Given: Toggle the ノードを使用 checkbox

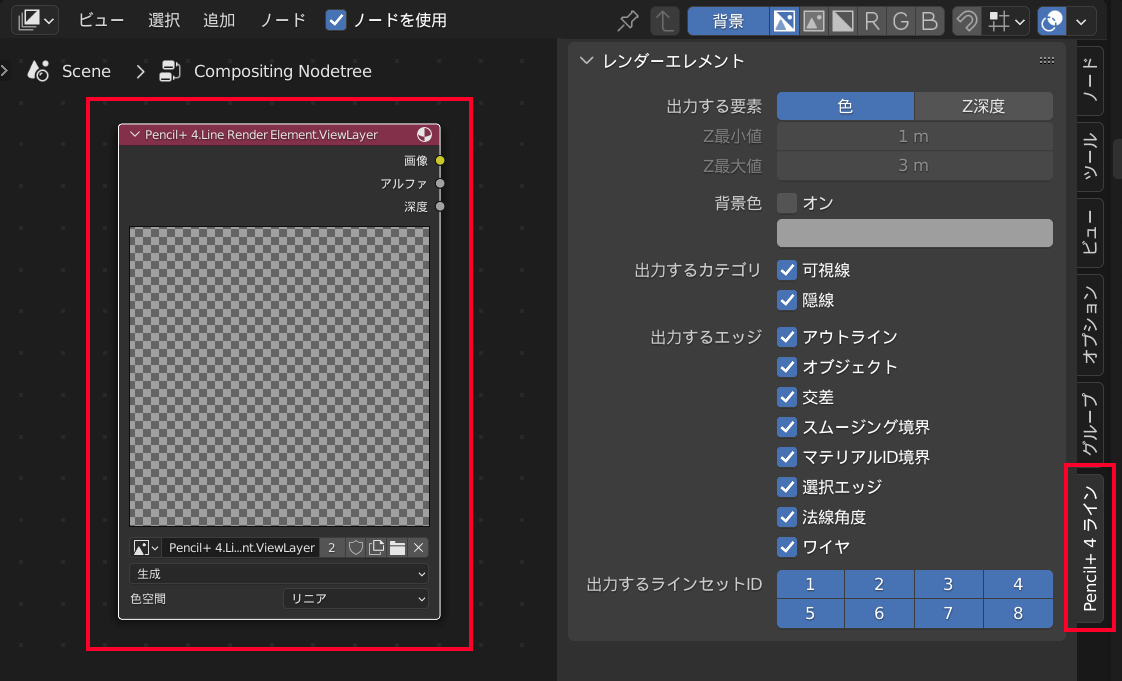Looking at the screenshot, I should click(x=336, y=20).
